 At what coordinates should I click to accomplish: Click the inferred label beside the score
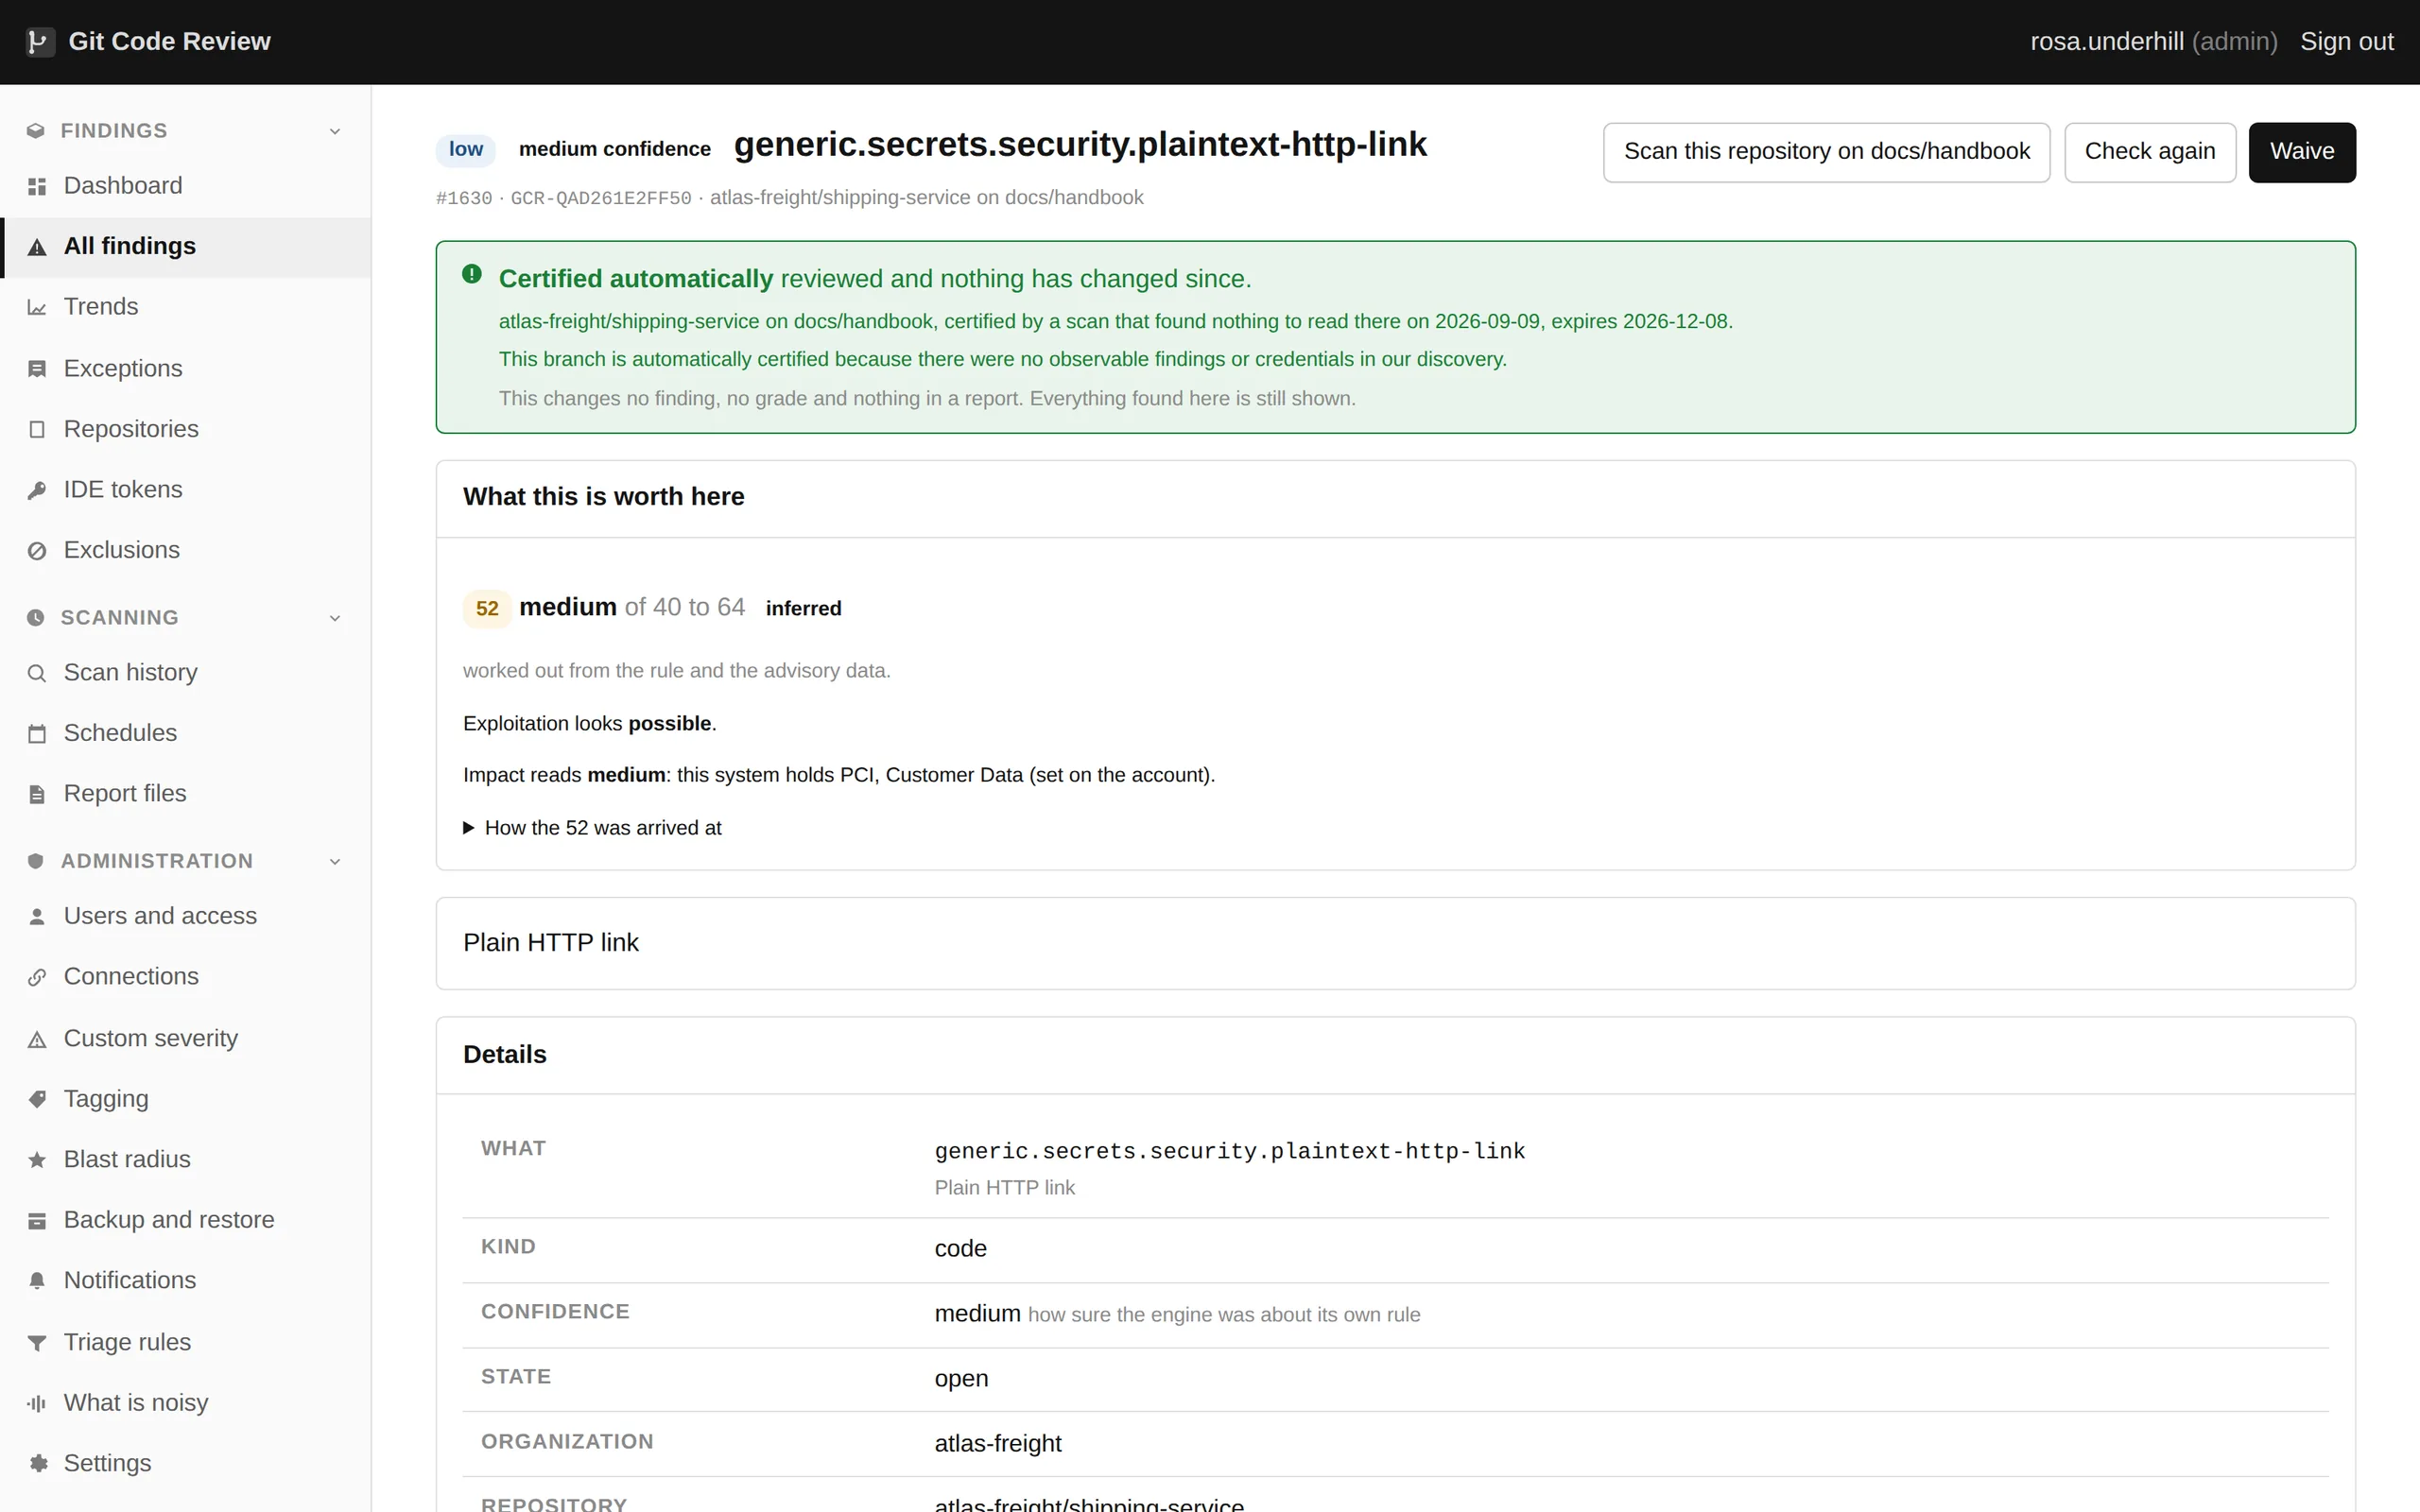[x=803, y=609]
